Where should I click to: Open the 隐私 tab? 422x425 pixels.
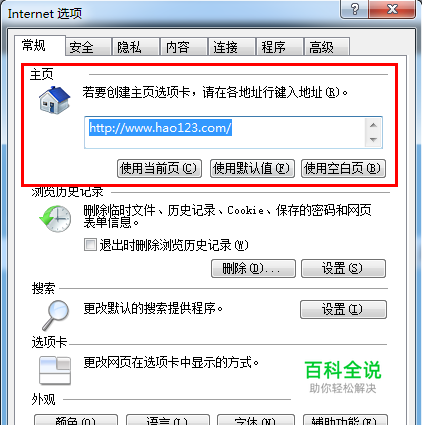pyautogui.click(x=136, y=47)
